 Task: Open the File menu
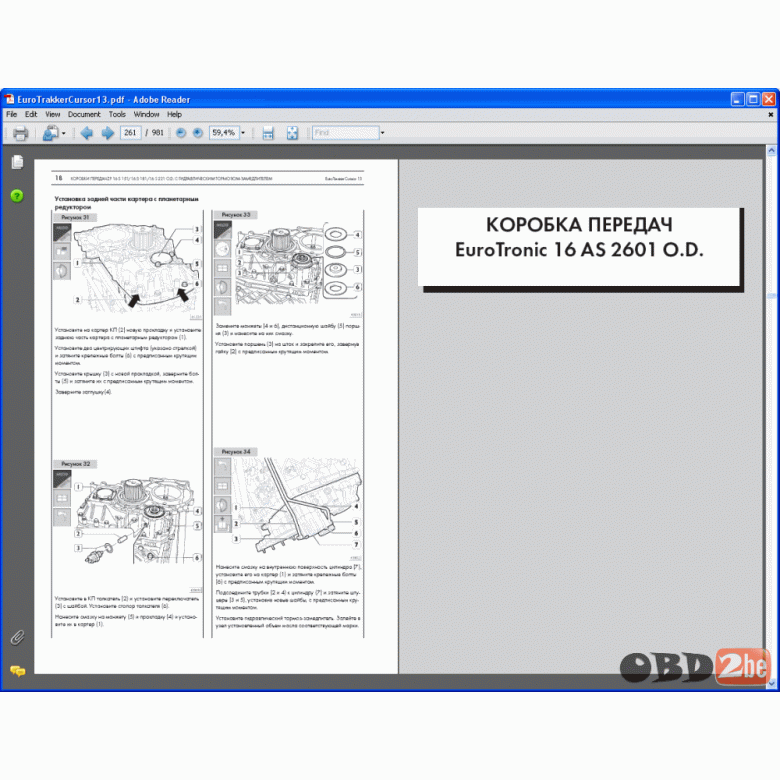point(11,114)
